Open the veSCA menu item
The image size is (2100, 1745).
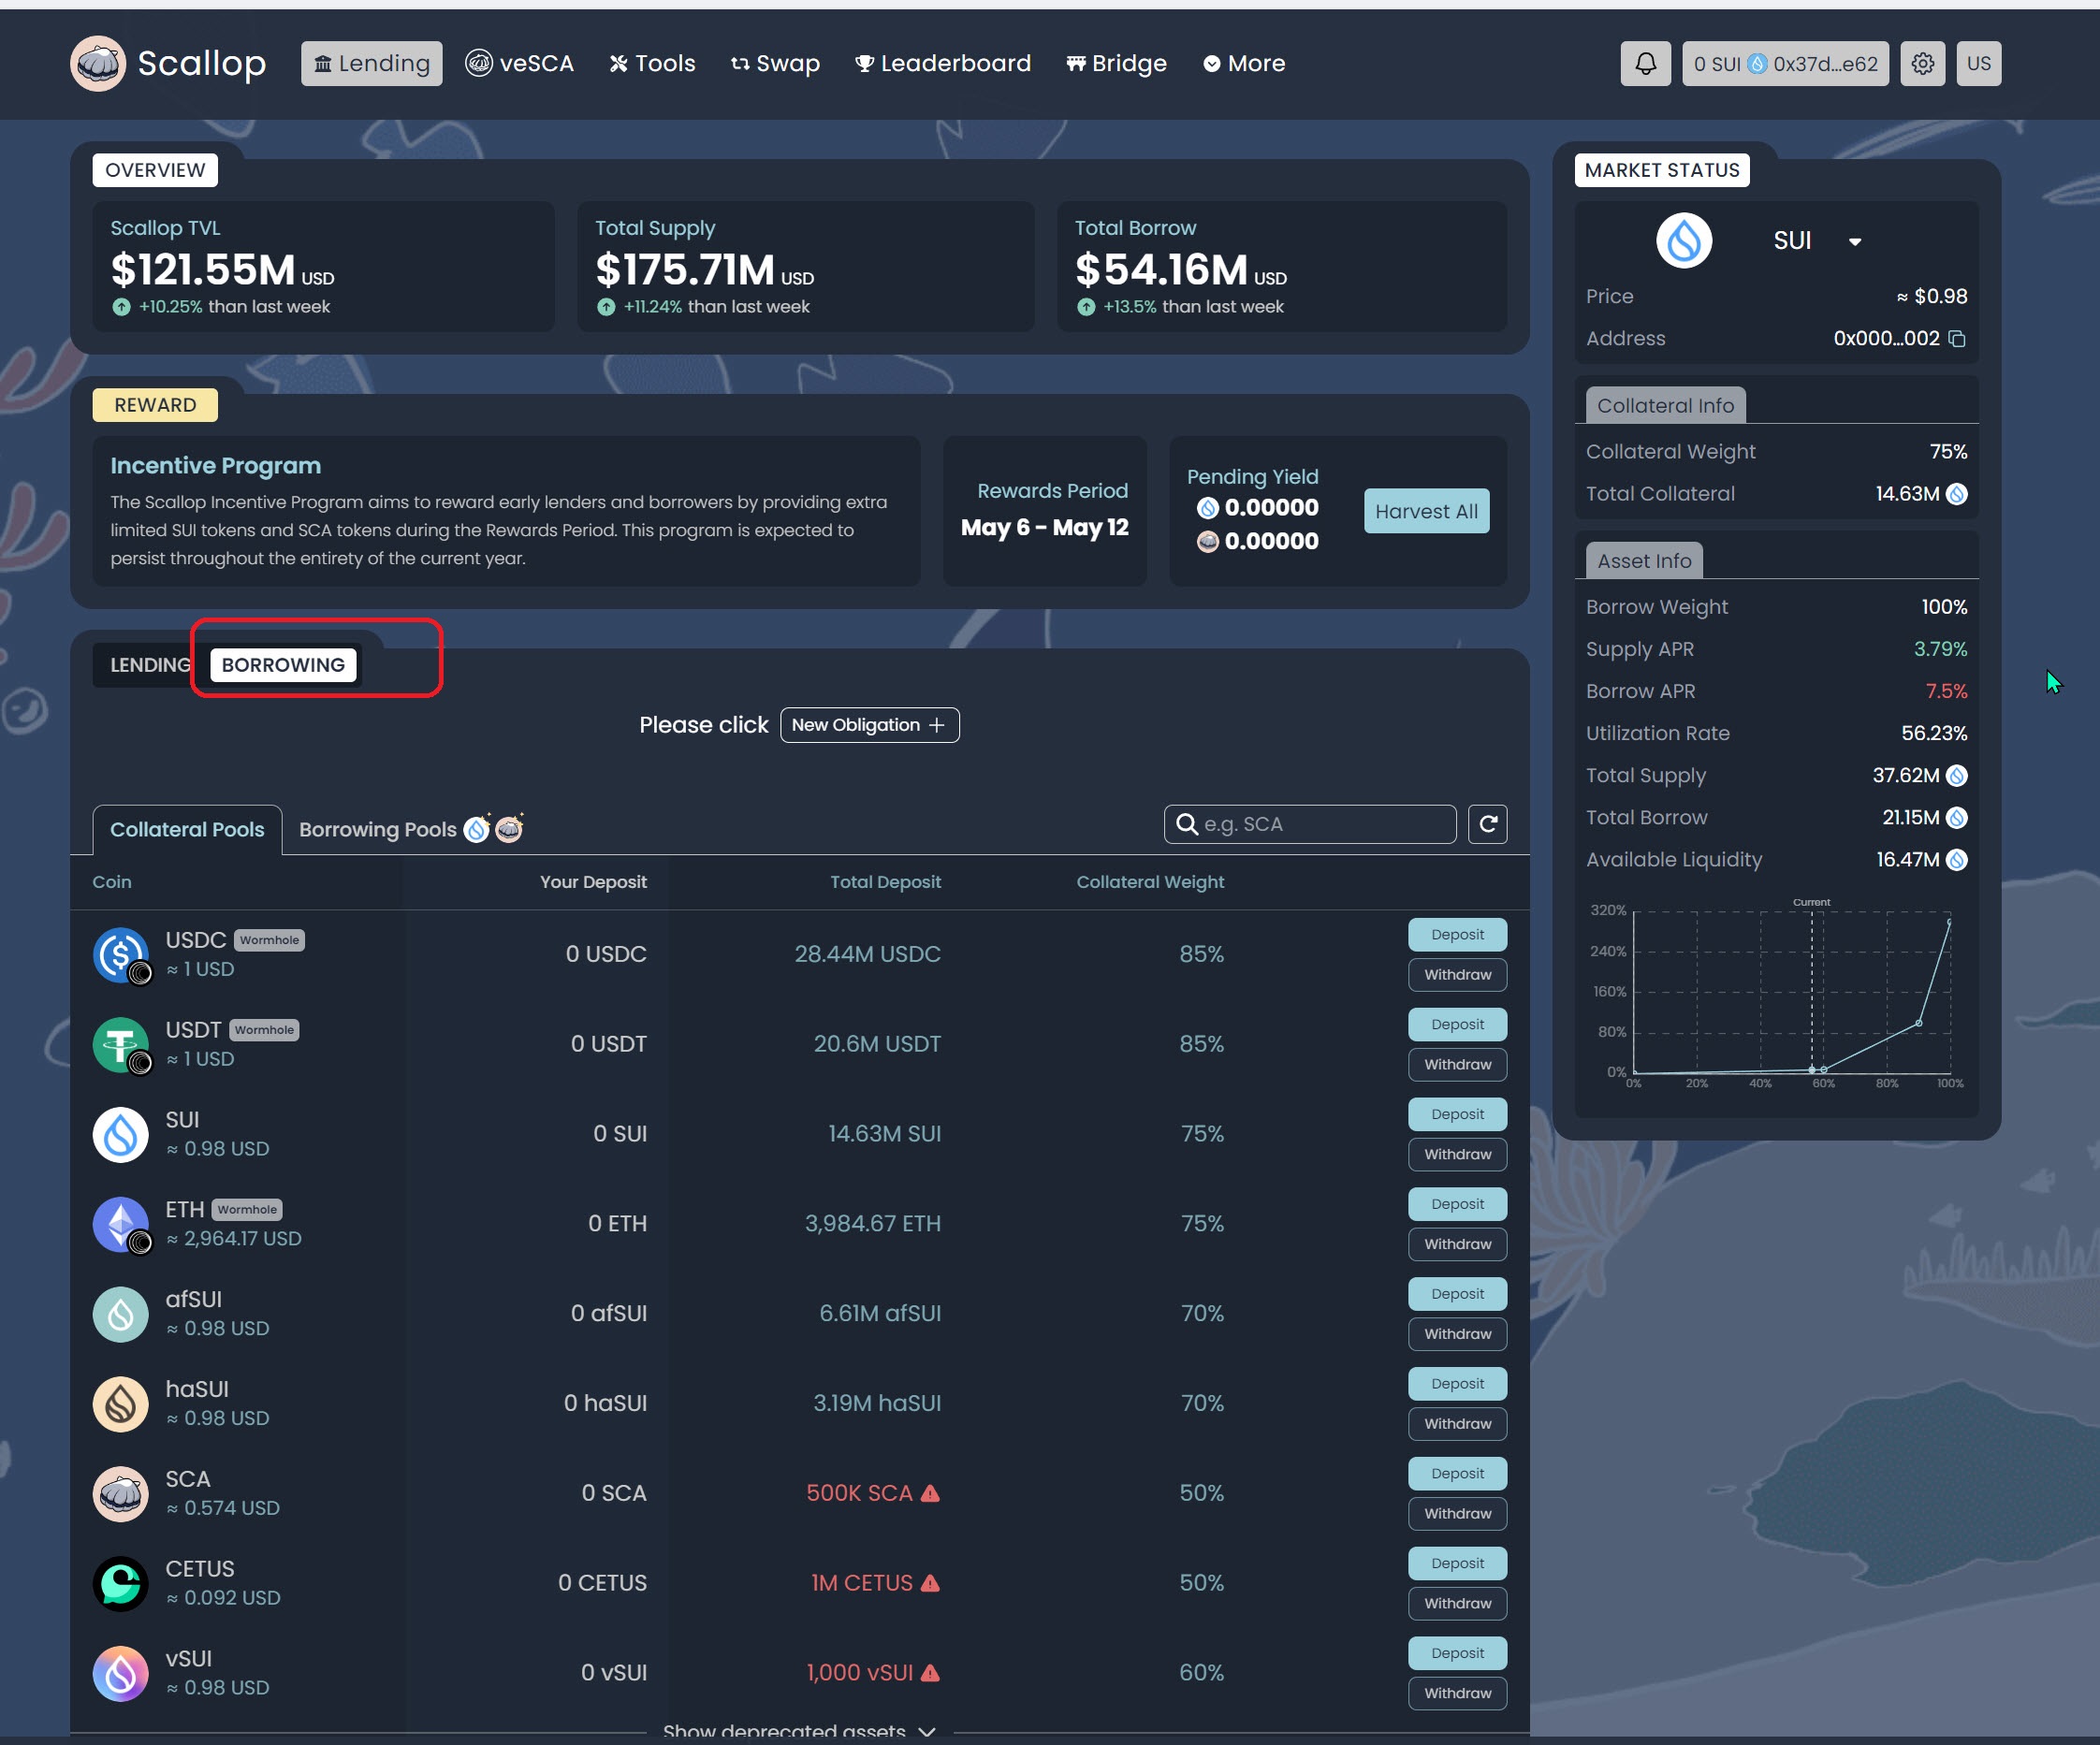[520, 64]
